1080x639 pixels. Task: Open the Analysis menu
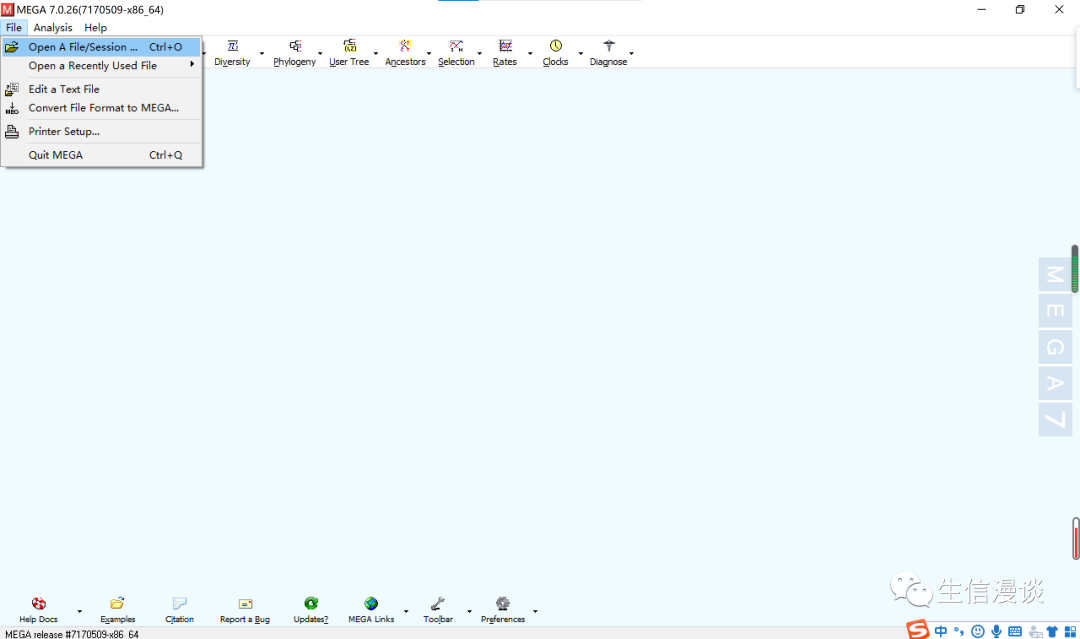point(53,28)
